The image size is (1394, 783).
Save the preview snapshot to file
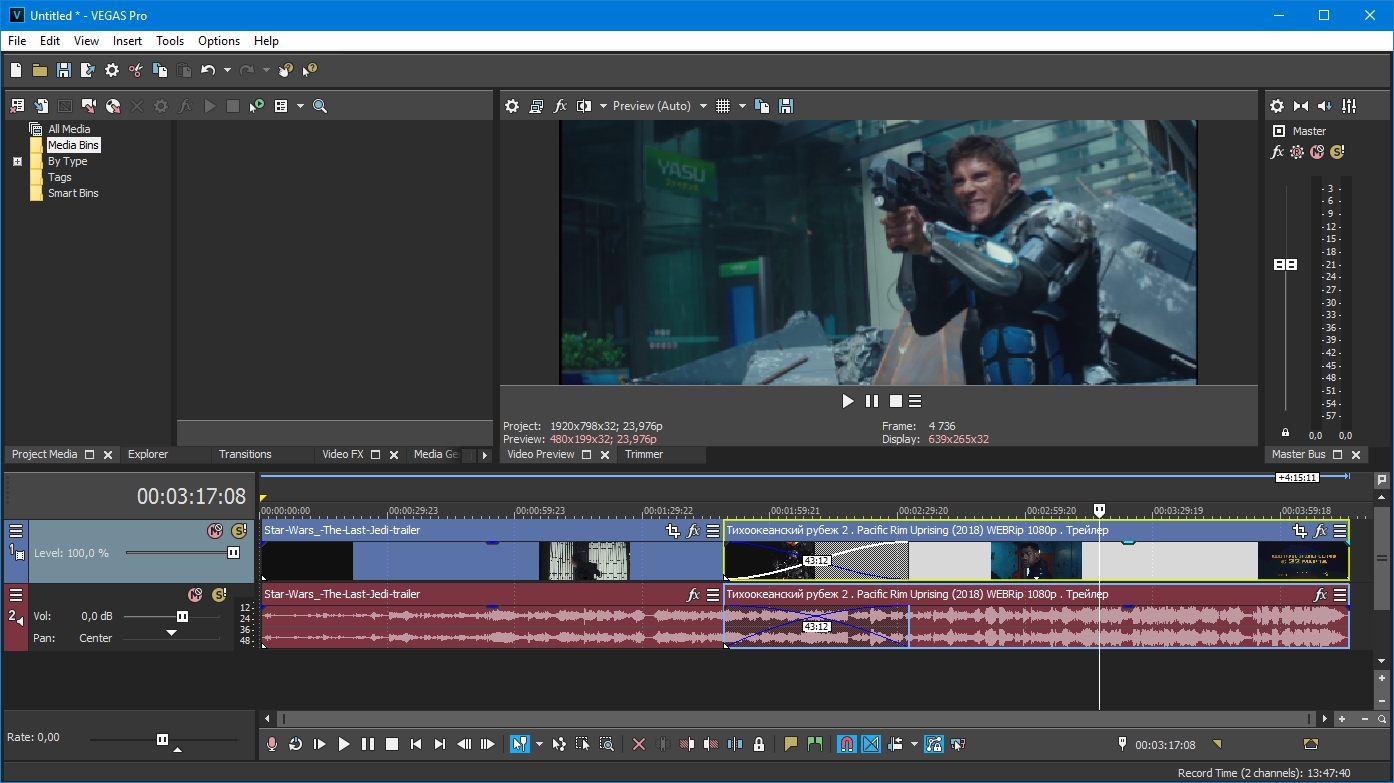(x=786, y=106)
